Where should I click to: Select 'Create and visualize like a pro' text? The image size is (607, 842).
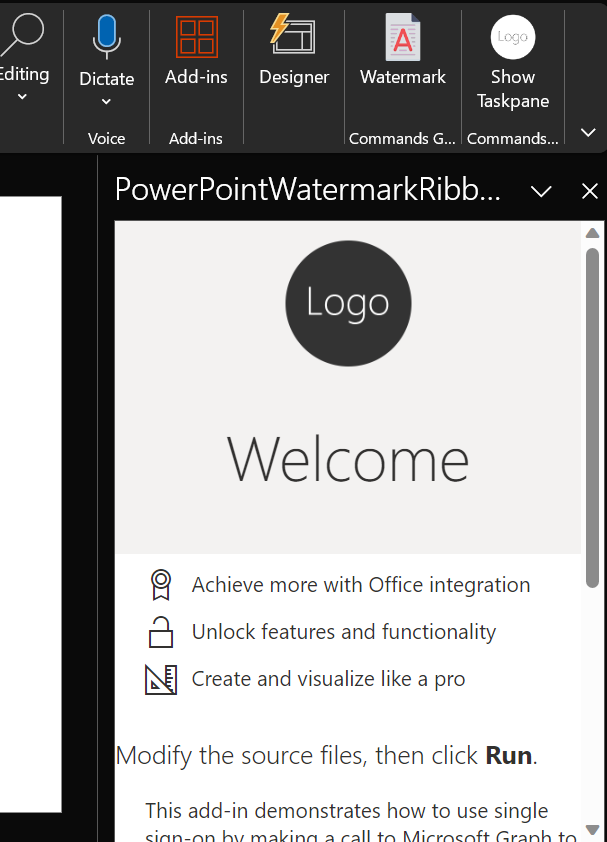click(x=328, y=679)
